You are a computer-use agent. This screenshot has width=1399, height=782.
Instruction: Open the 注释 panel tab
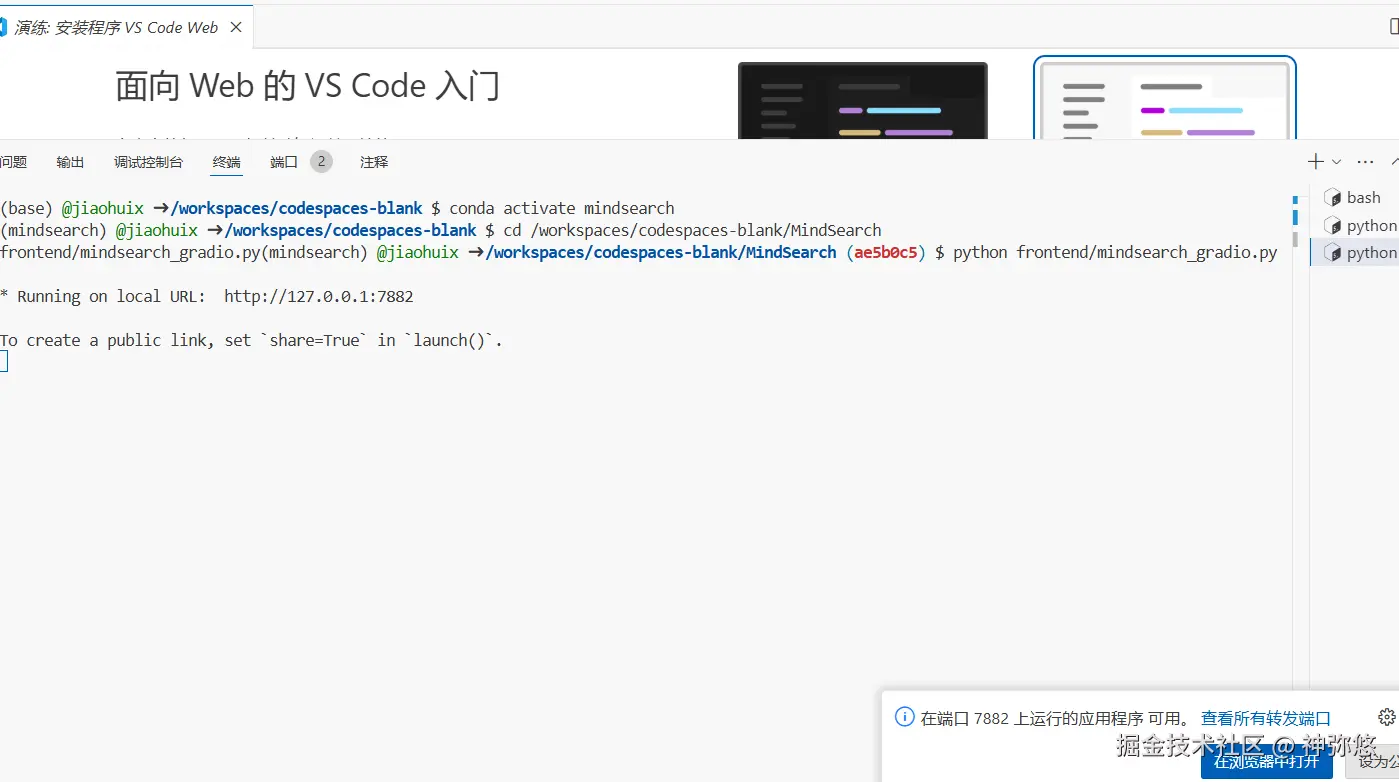tap(374, 162)
